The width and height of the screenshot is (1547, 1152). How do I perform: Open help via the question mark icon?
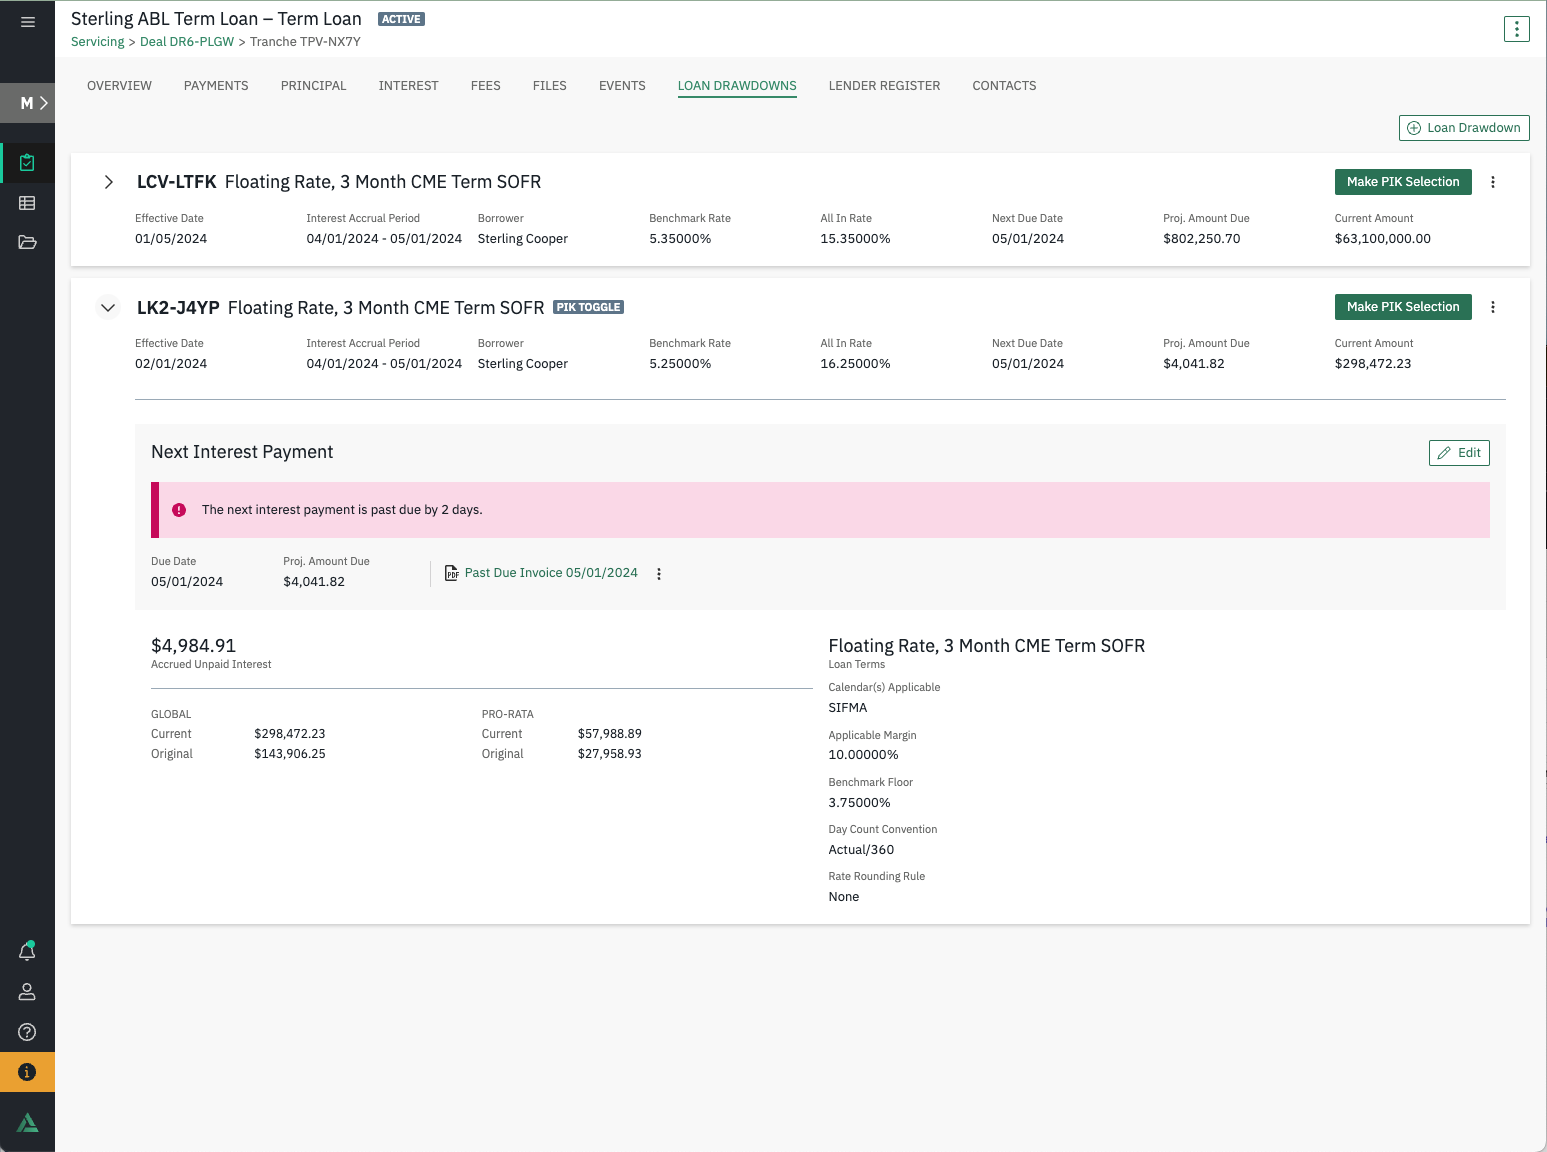coord(27,1031)
